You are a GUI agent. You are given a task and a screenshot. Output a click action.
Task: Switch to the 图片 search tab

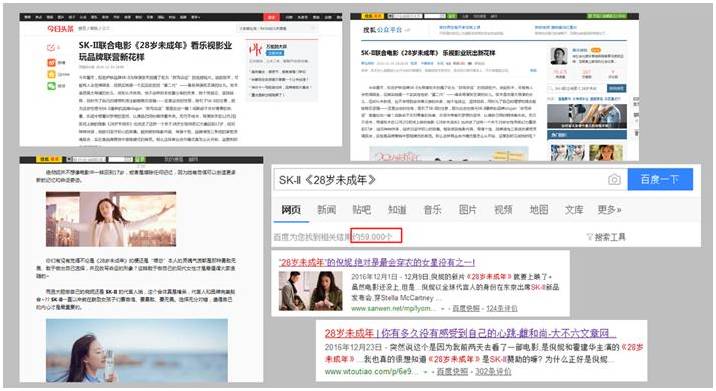[468, 210]
